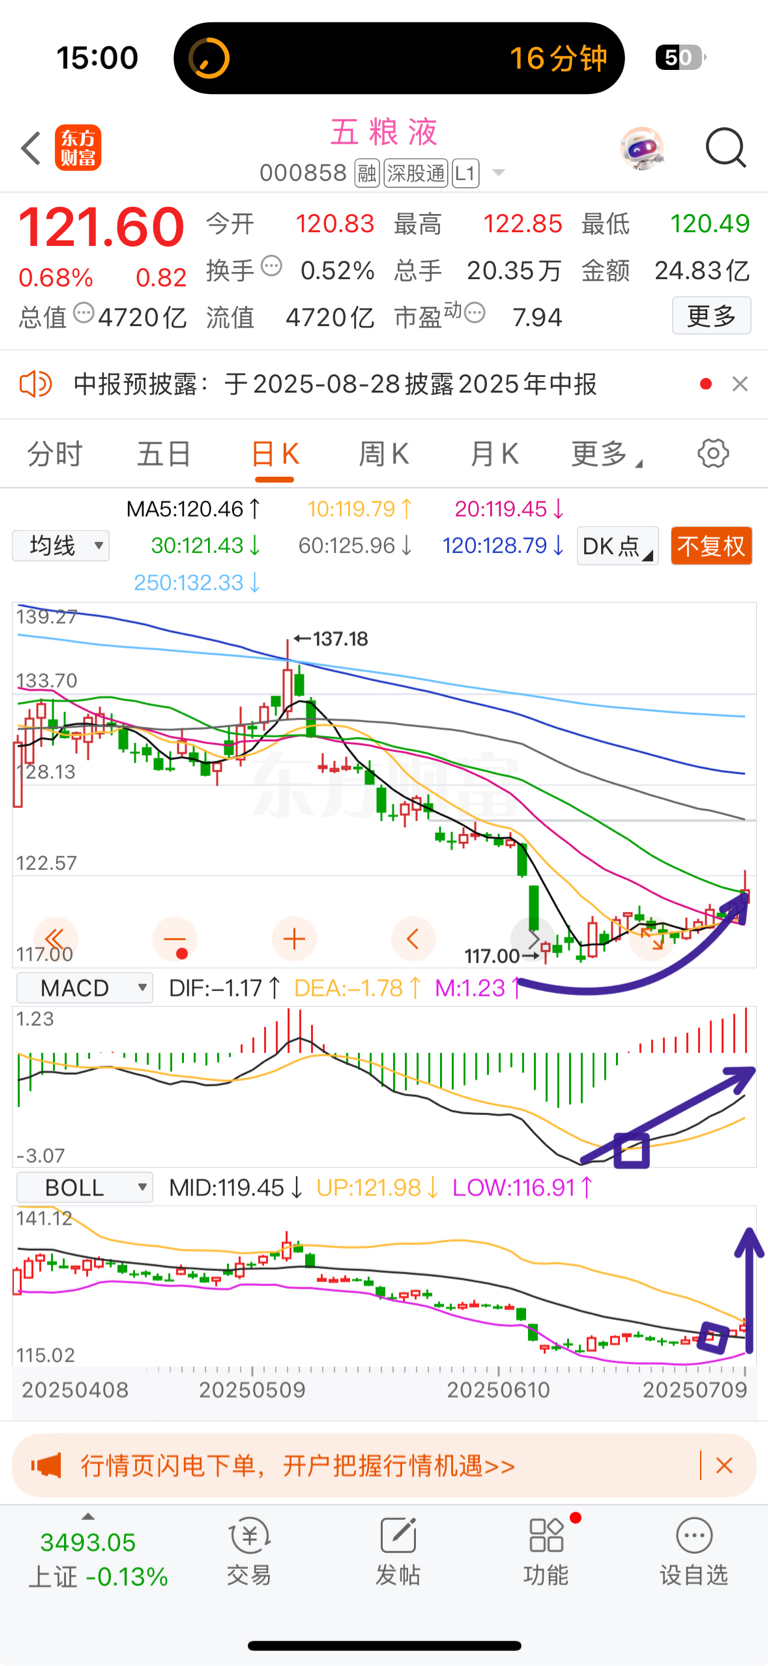This screenshot has height=1666, width=768.
Task: Tap the 121.60 current price
Action: [102, 227]
